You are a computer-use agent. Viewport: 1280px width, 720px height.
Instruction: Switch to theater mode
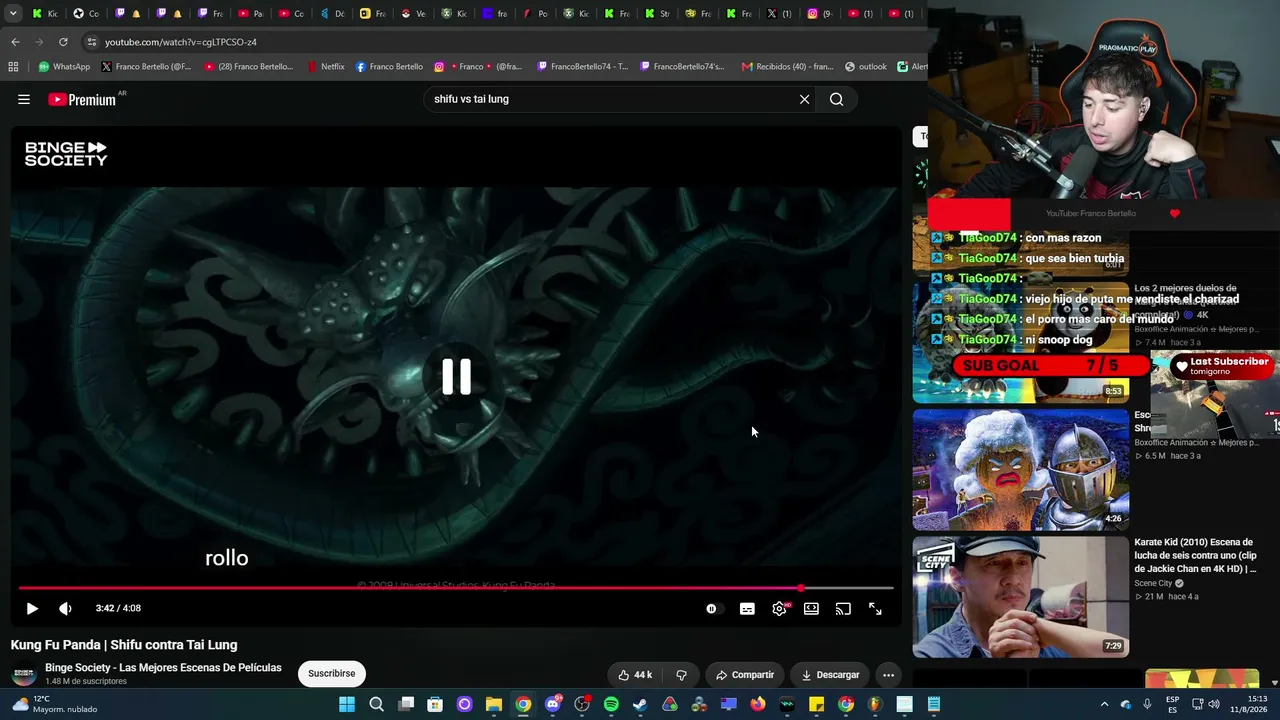(811, 608)
